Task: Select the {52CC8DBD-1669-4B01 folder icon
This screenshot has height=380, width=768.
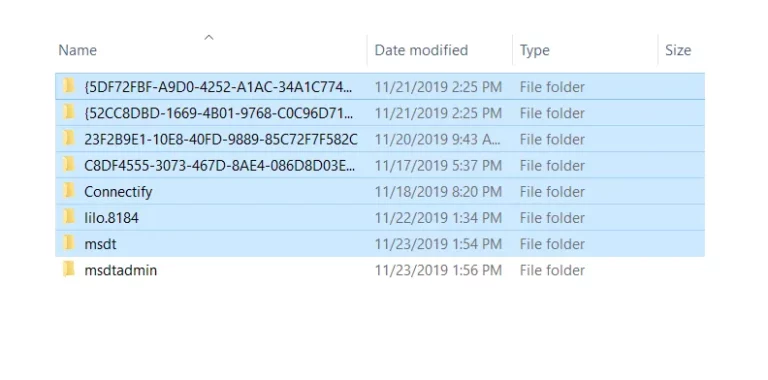Action: click(x=69, y=113)
